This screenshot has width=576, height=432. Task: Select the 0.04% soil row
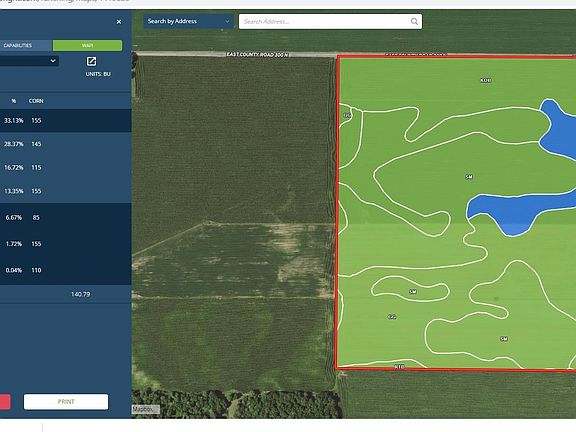(66, 270)
